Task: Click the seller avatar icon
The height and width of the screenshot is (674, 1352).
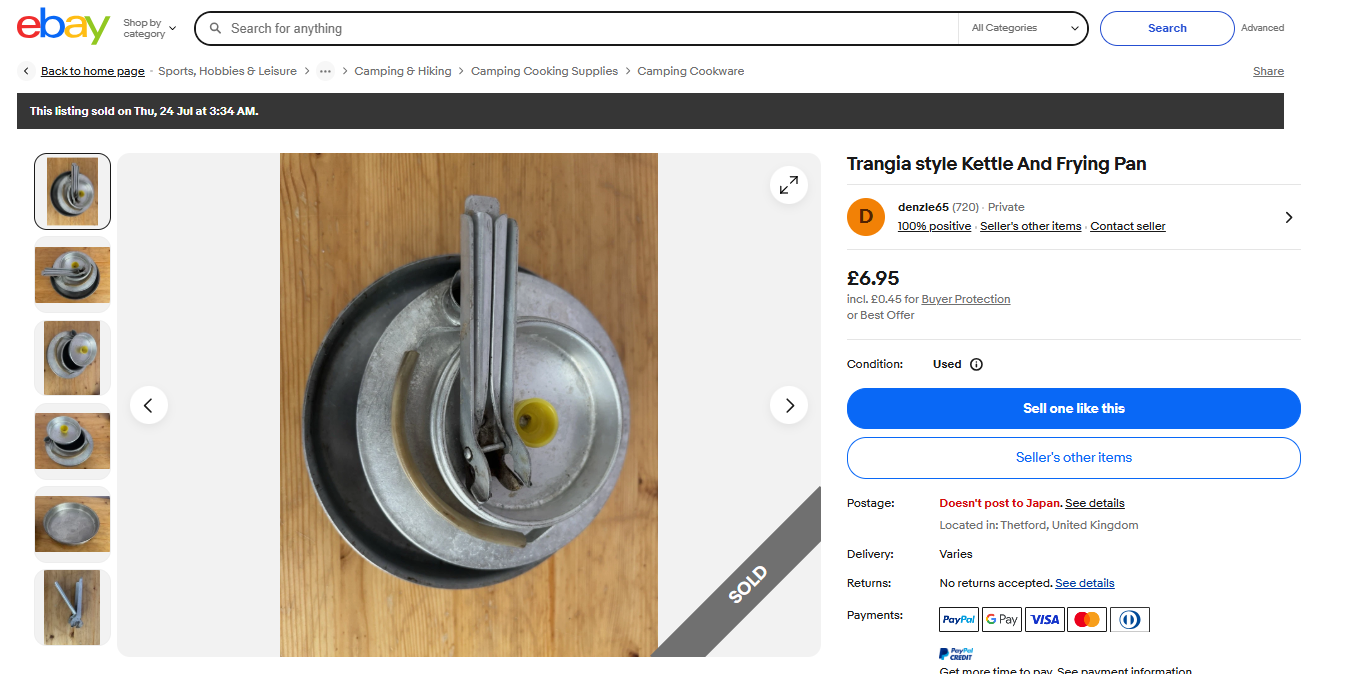Action: [x=866, y=217]
